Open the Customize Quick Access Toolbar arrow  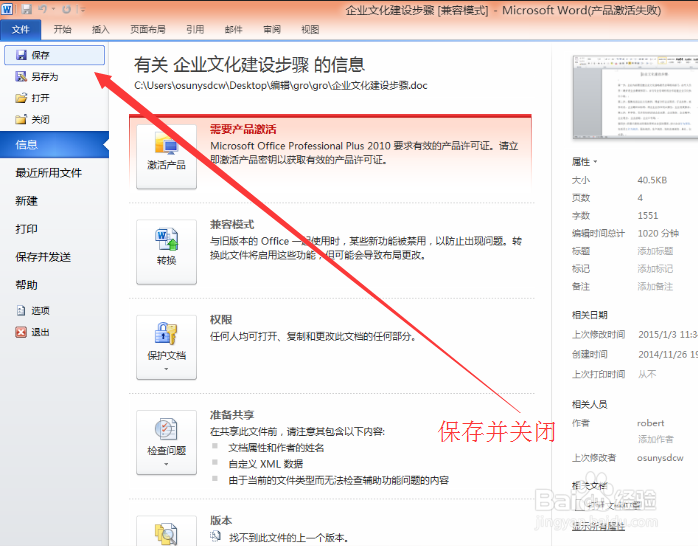click(82, 9)
